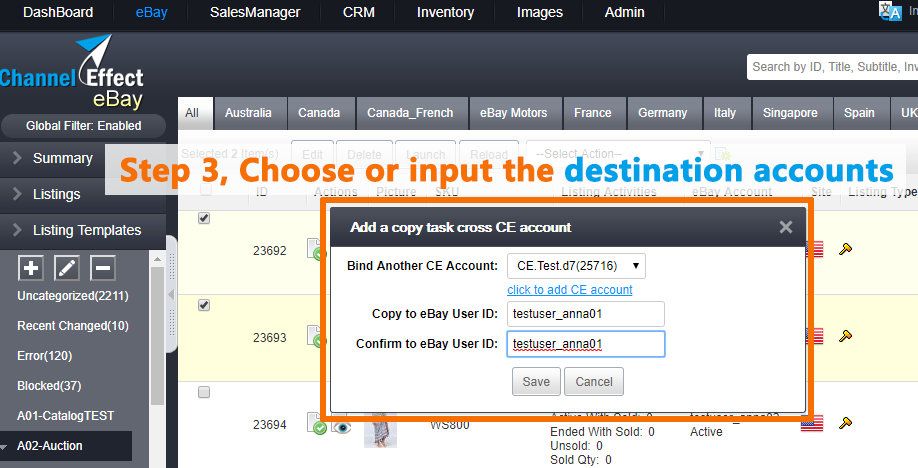
Task: Switch to the Germany site tab
Action: [662, 113]
